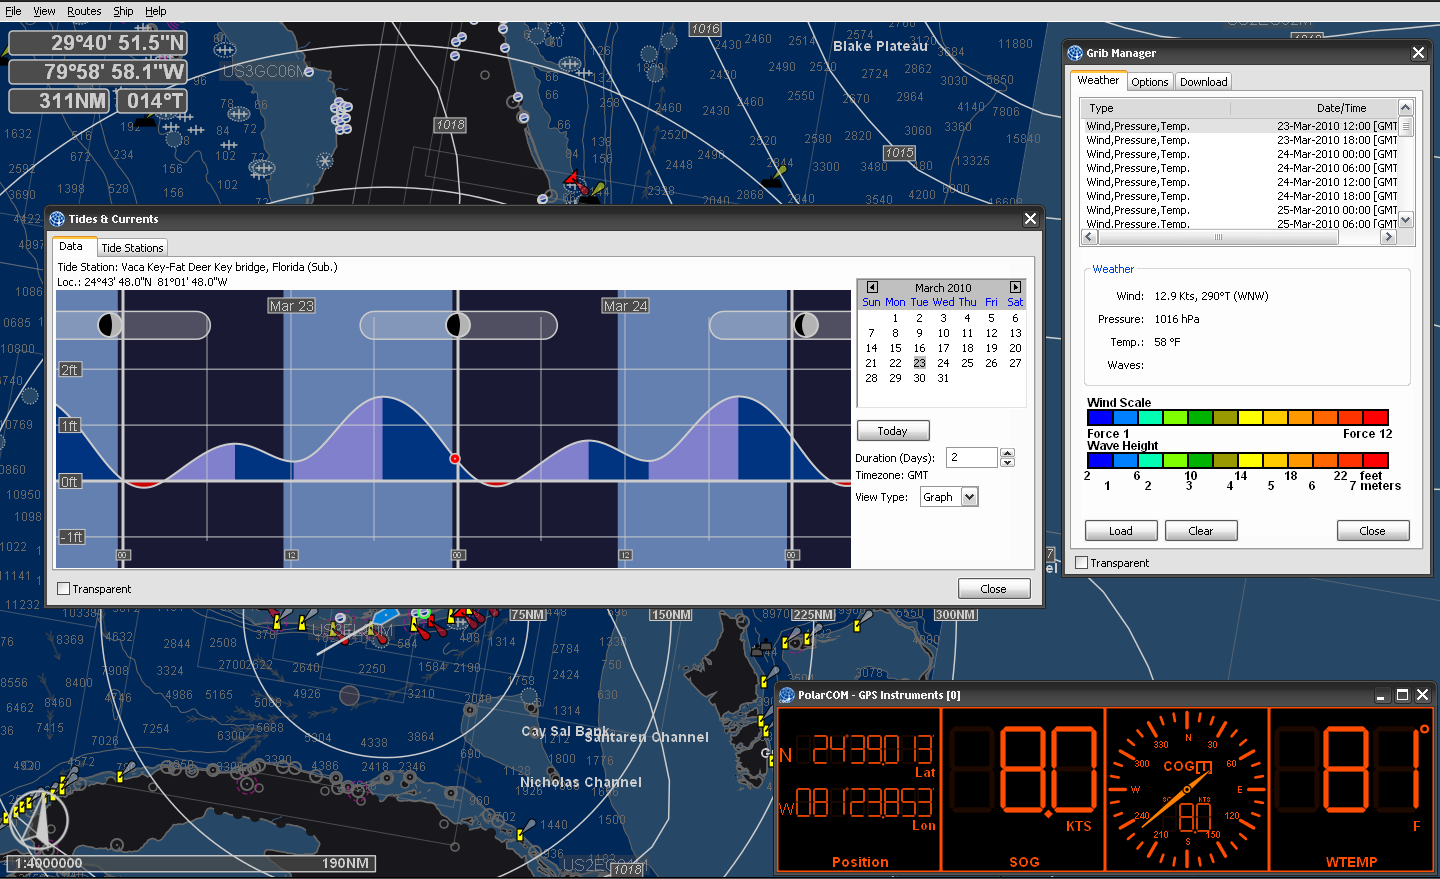Image resolution: width=1440 pixels, height=879 pixels.
Task: Click the Mar 23 date label on graph
Action: coord(291,306)
